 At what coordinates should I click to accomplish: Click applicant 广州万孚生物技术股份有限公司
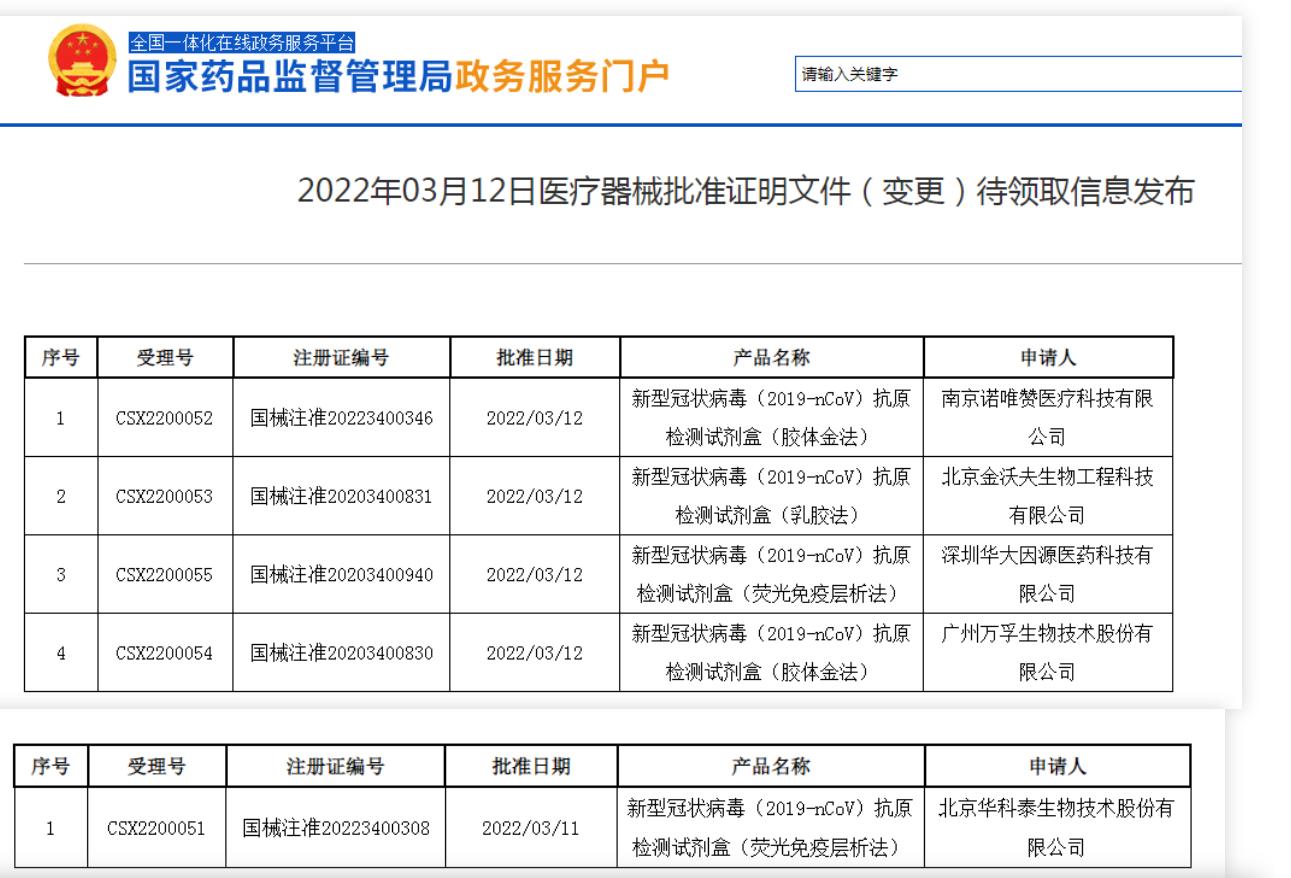click(1047, 652)
